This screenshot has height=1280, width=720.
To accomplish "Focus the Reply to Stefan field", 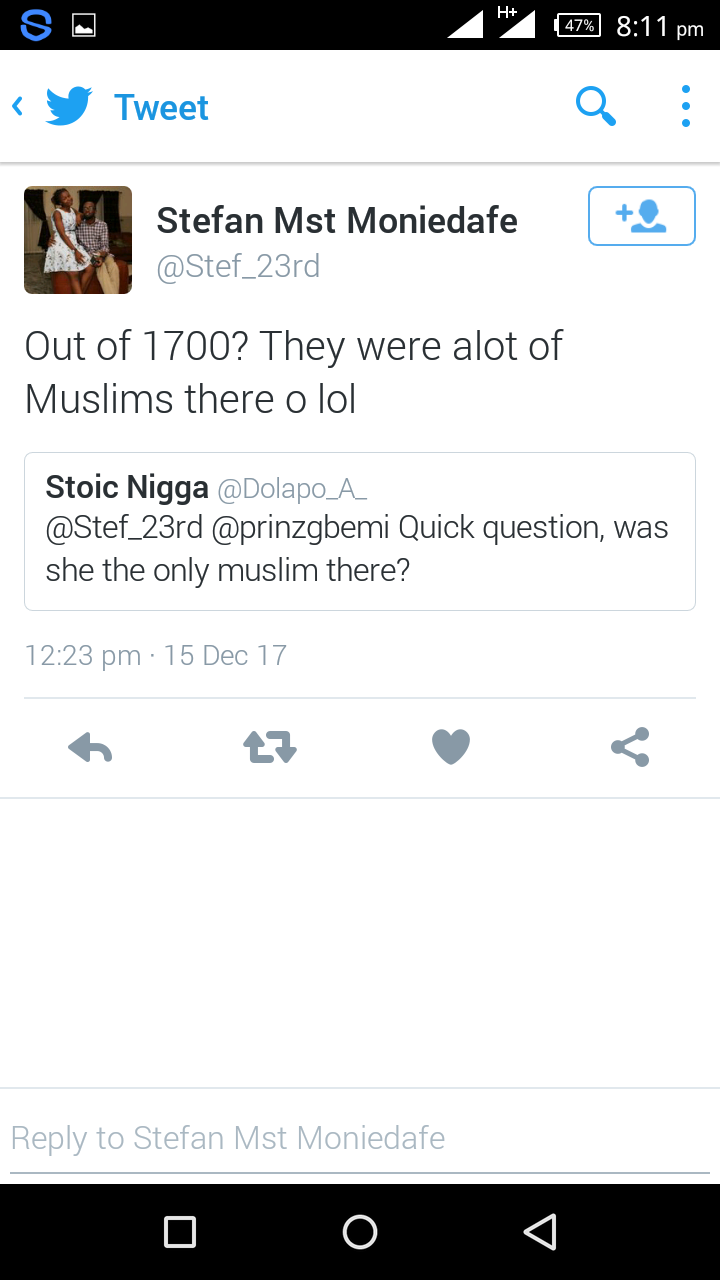I will (x=360, y=1138).
